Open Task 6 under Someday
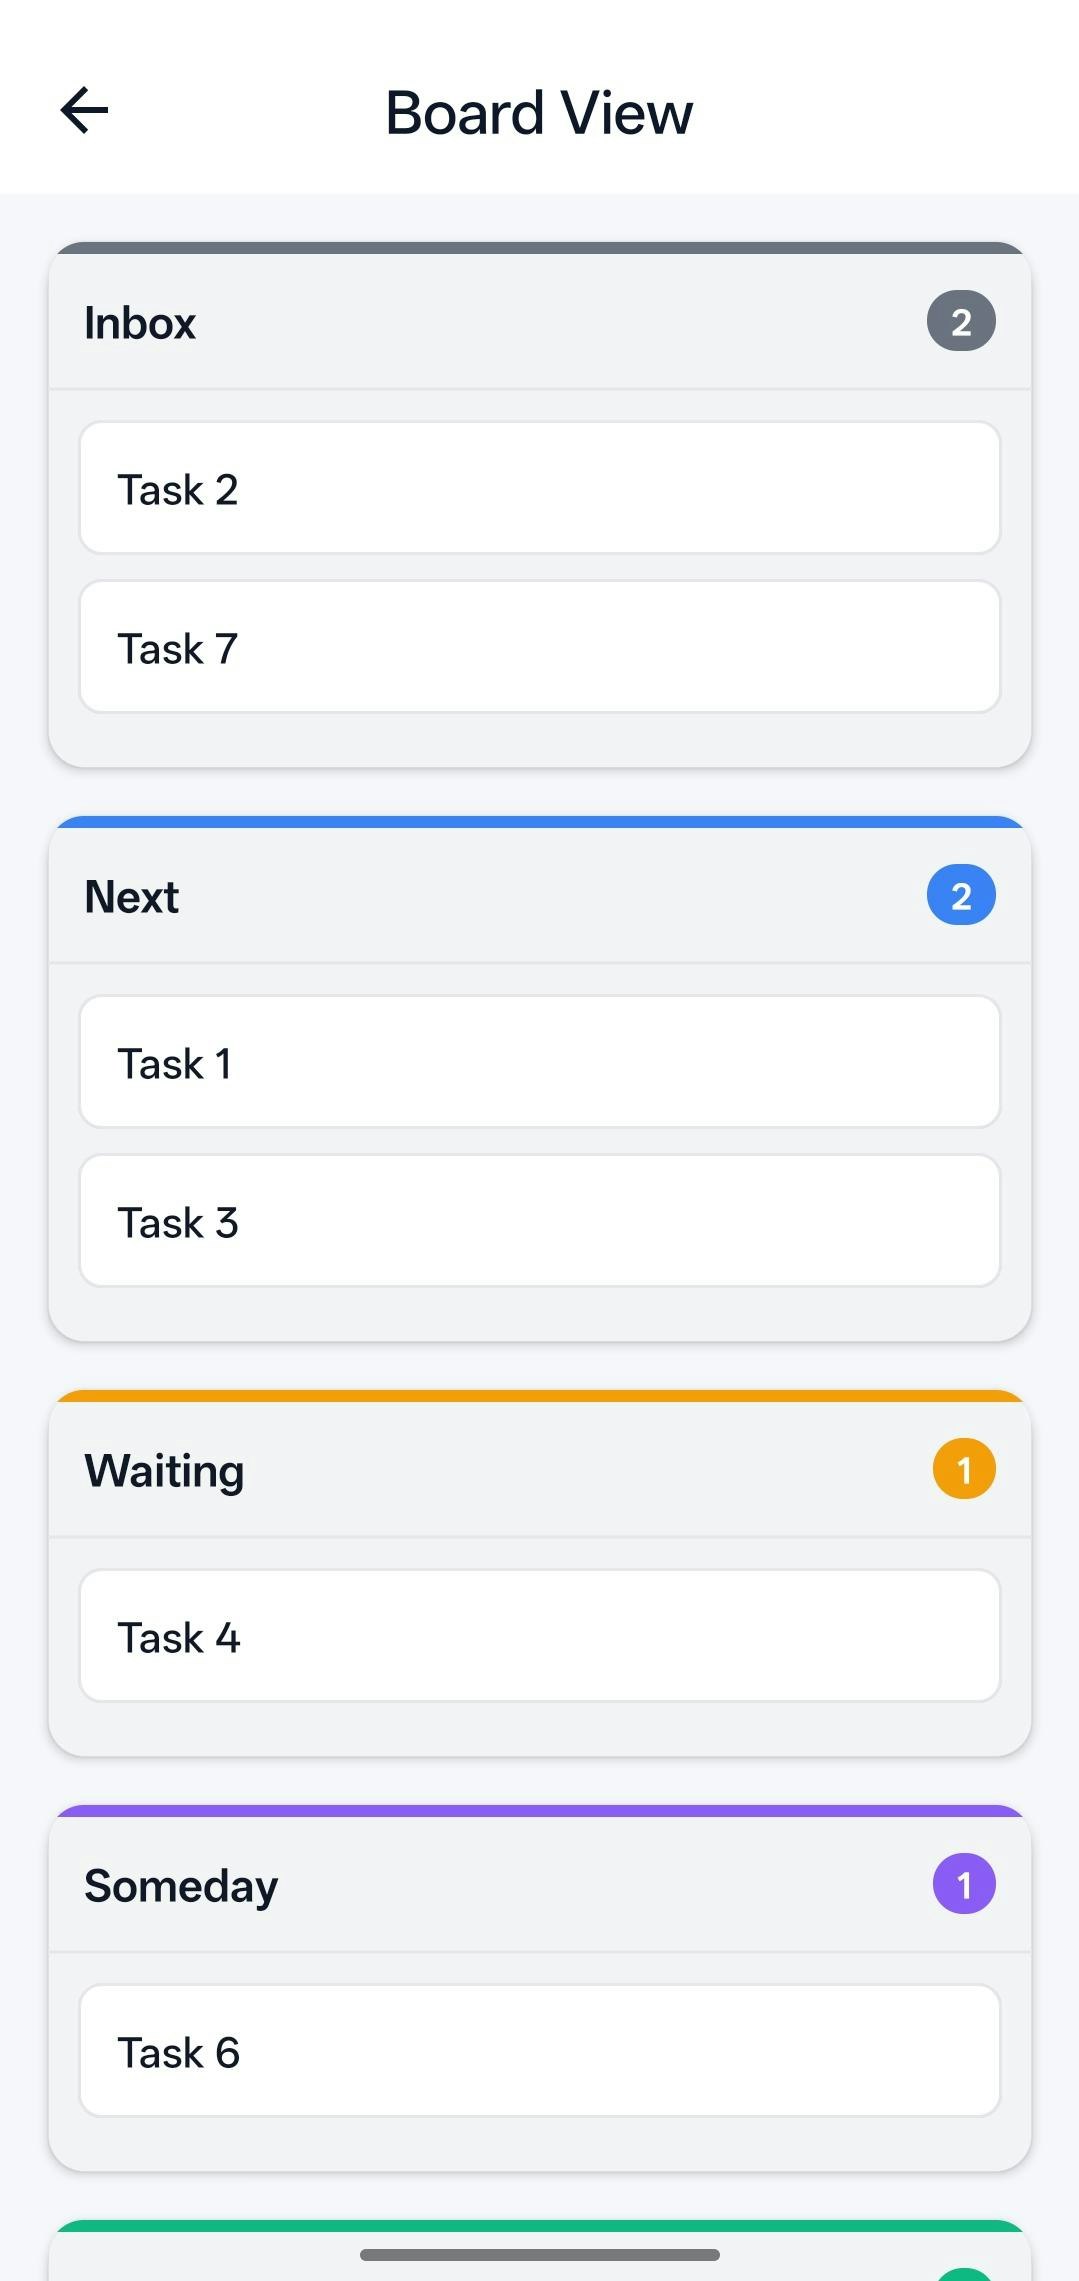Screen dimensions: 1079x2281 (539, 2051)
